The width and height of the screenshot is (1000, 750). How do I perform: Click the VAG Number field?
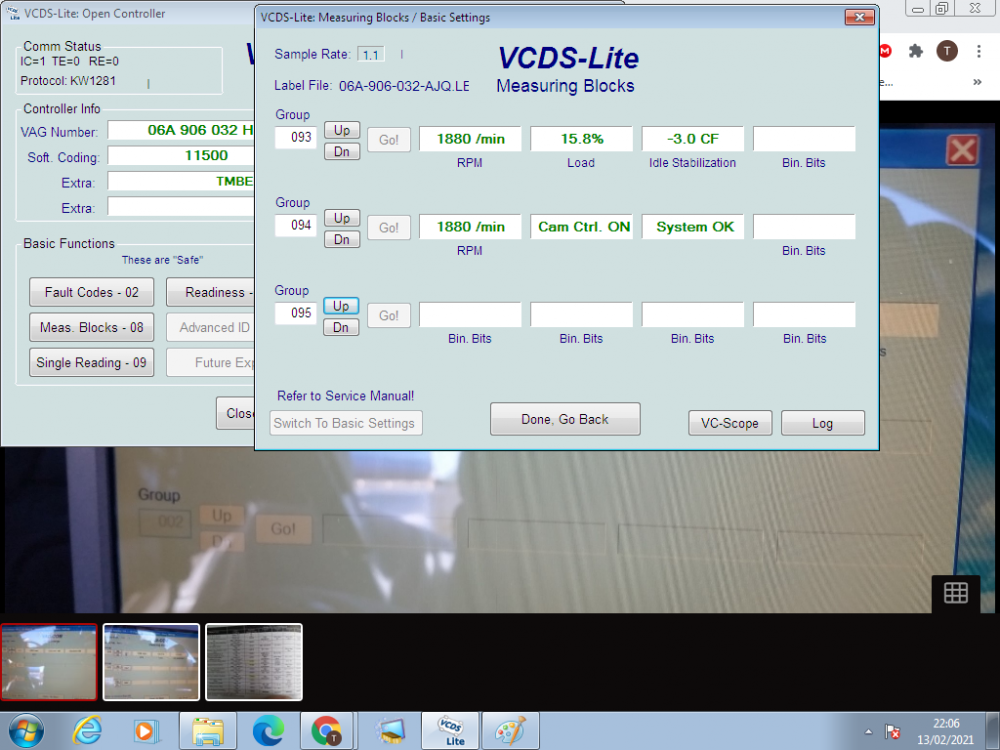pos(182,130)
